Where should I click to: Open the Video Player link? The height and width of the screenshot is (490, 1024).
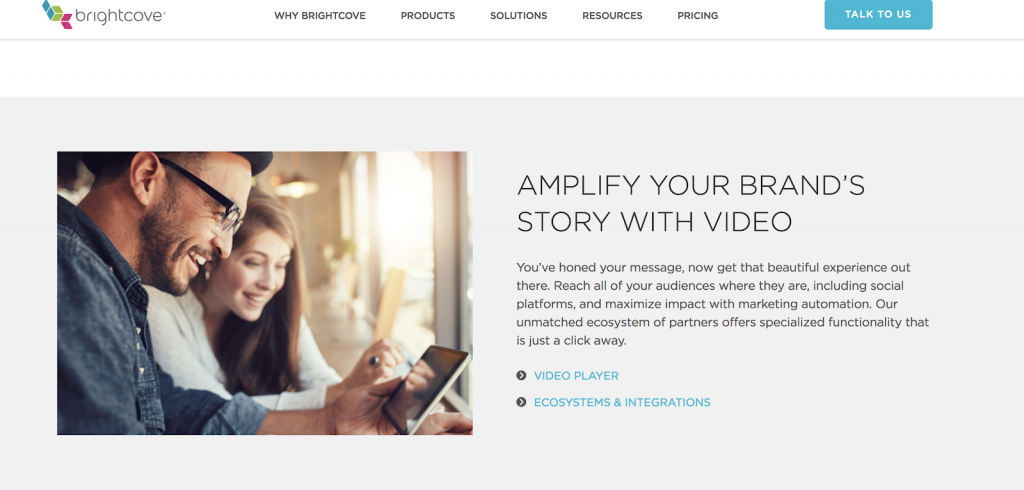(576, 376)
